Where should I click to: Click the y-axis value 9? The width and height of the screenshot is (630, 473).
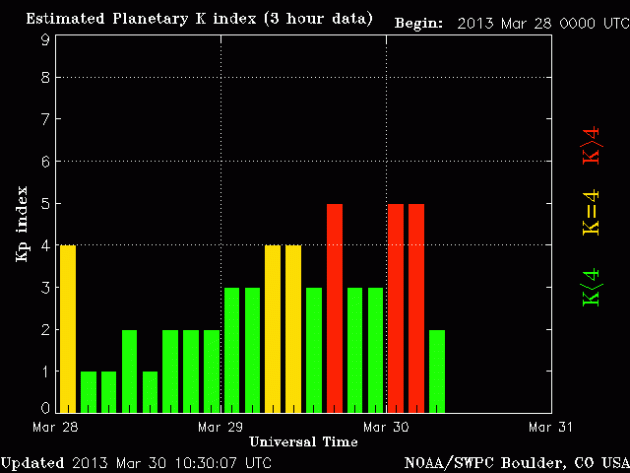click(45, 39)
